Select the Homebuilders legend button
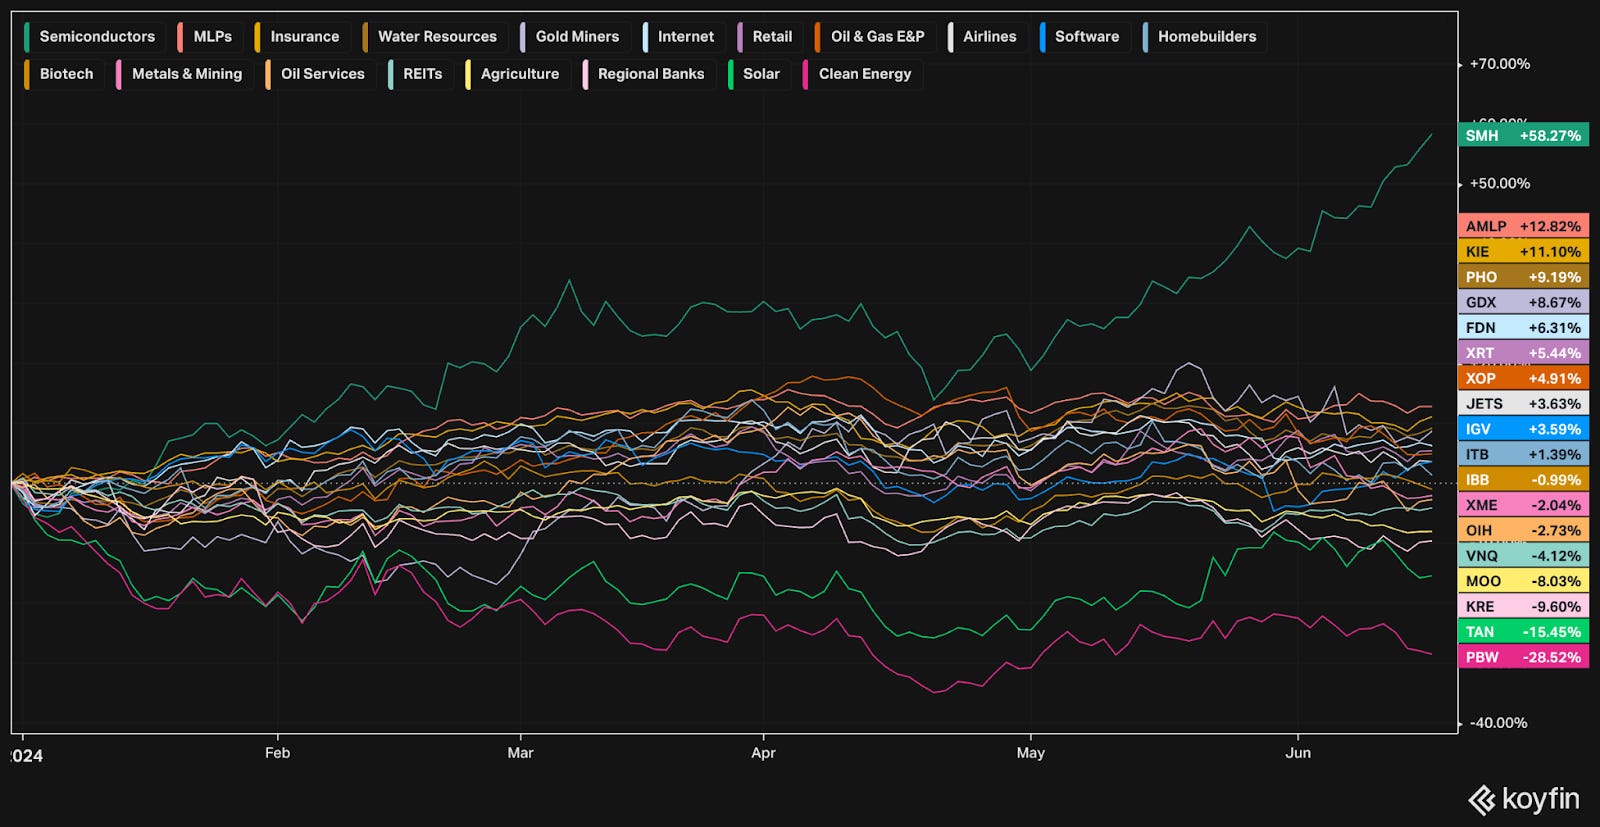Image resolution: width=1600 pixels, height=827 pixels. 1204,37
